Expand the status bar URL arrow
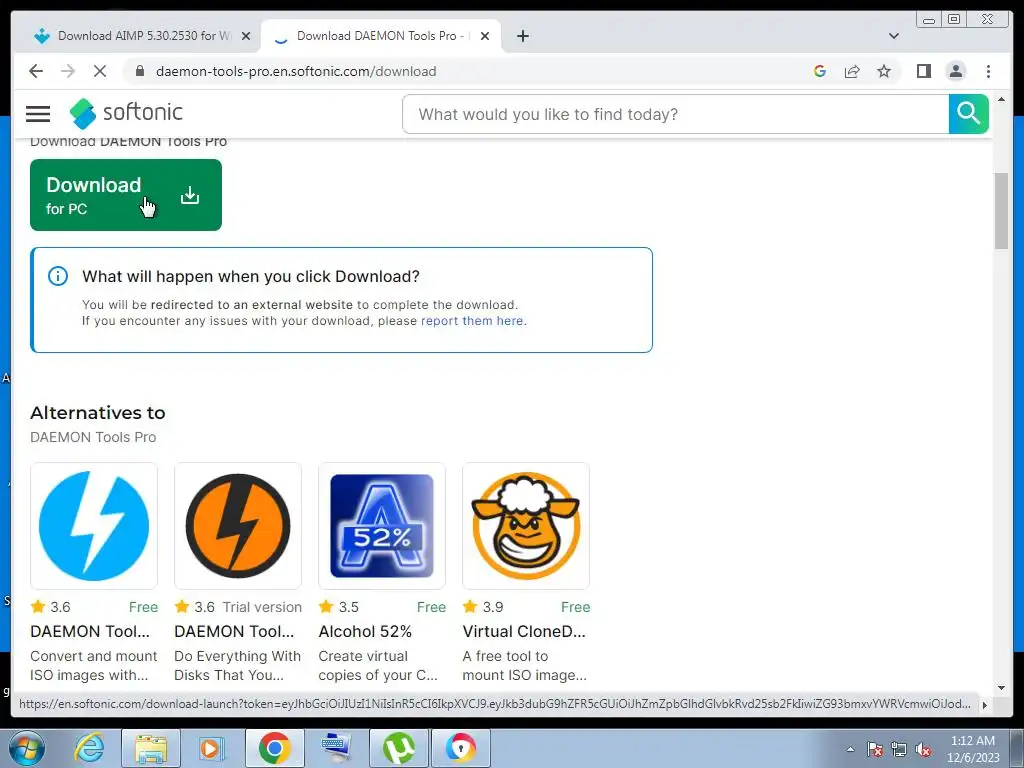1024x768 pixels. [x=985, y=705]
